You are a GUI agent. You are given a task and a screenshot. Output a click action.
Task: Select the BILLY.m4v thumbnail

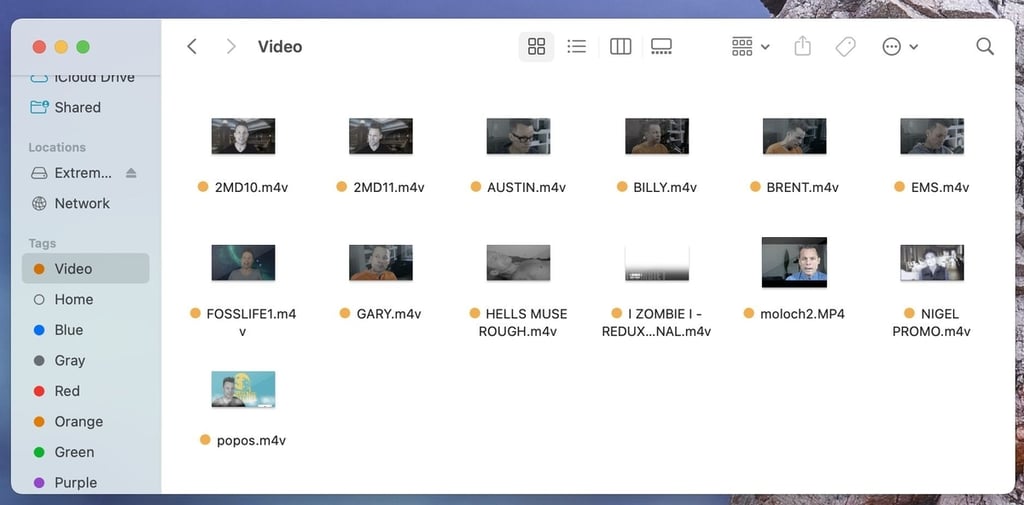click(x=657, y=136)
